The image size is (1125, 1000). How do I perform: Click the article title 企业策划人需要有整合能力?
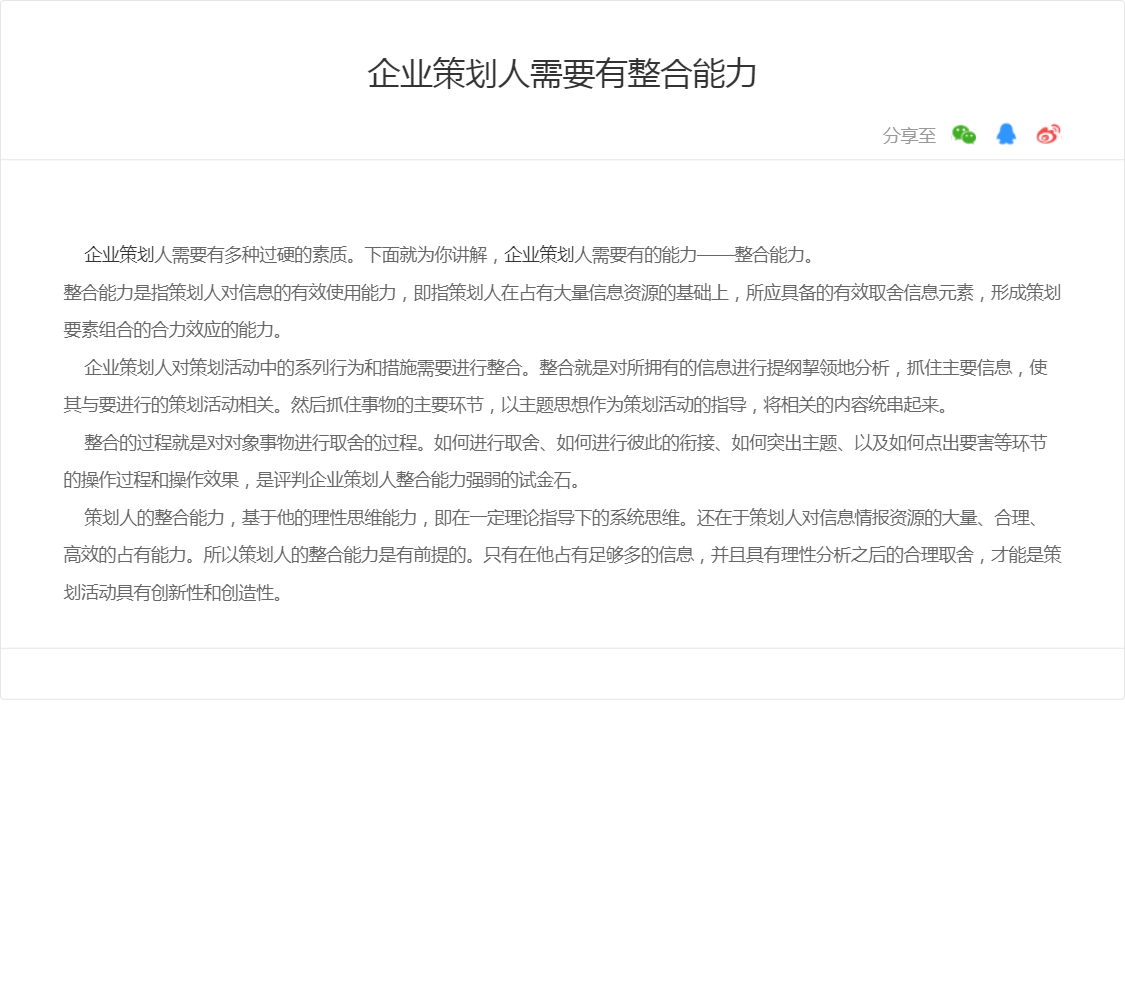tap(562, 74)
